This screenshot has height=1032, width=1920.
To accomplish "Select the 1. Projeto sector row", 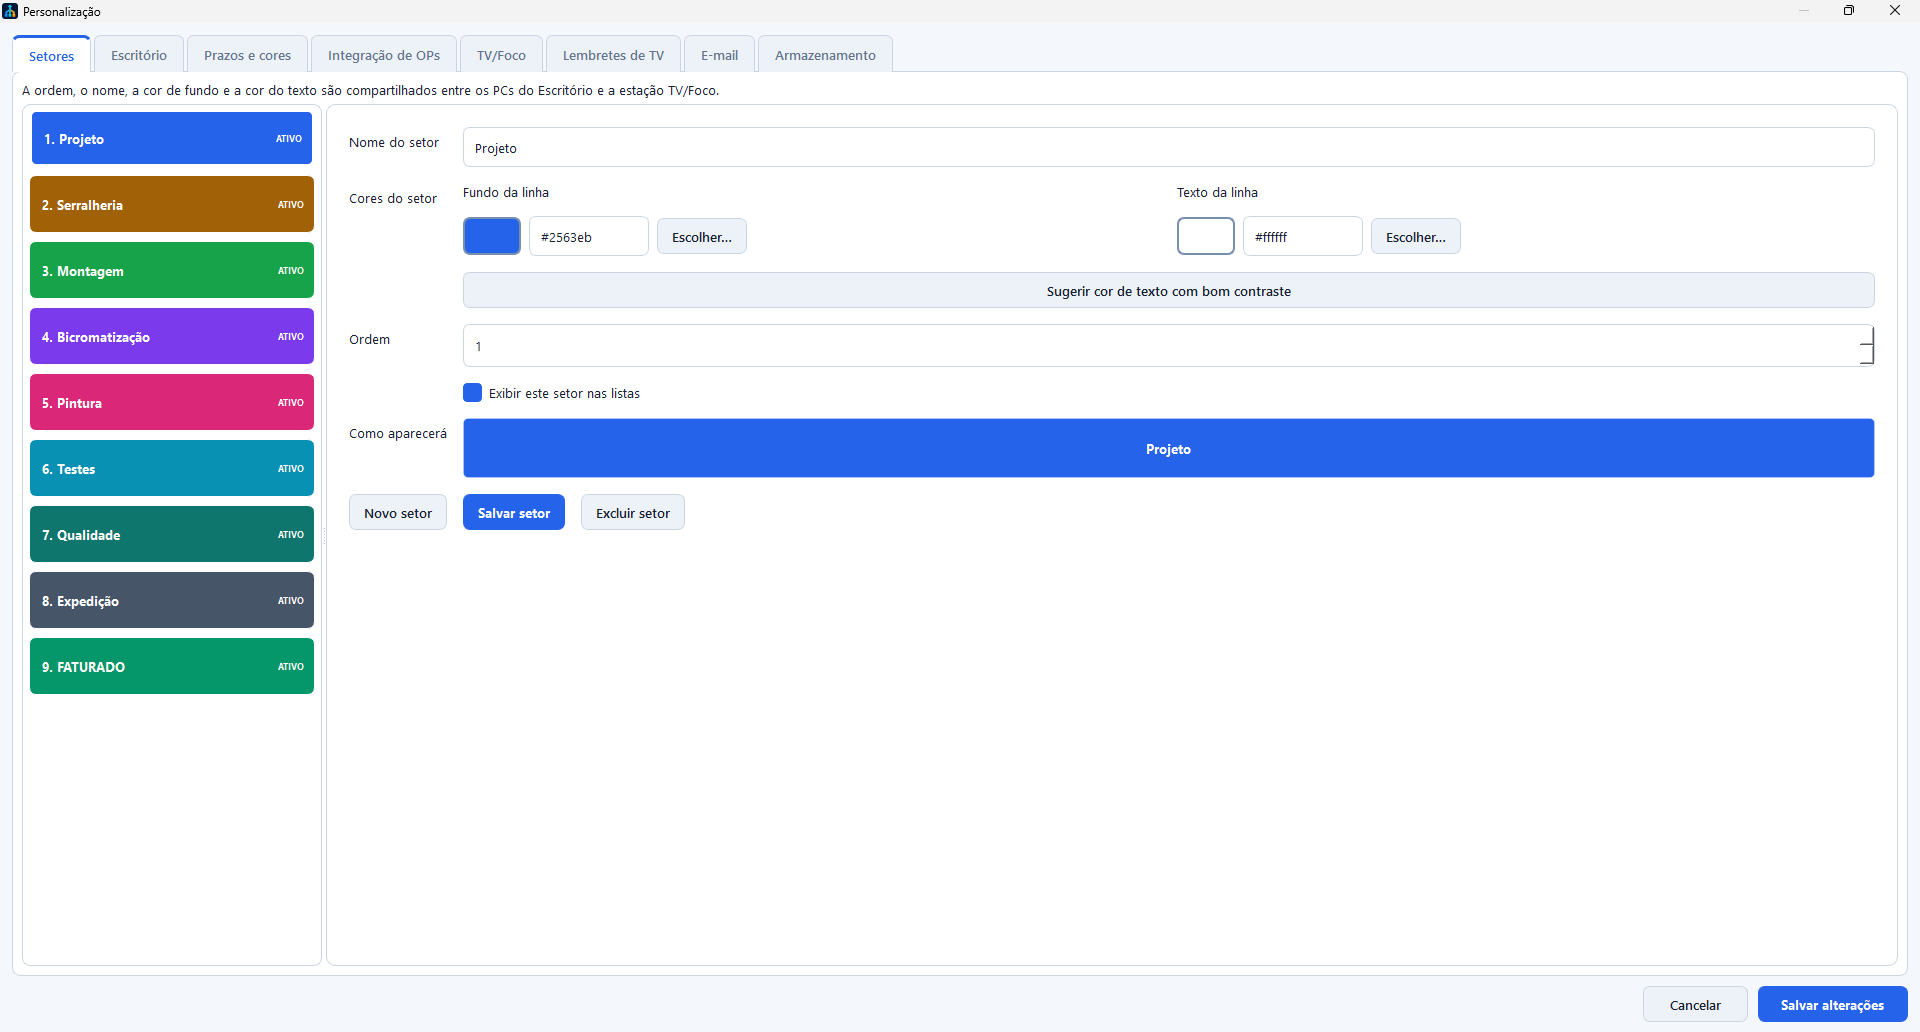I will [x=172, y=138].
